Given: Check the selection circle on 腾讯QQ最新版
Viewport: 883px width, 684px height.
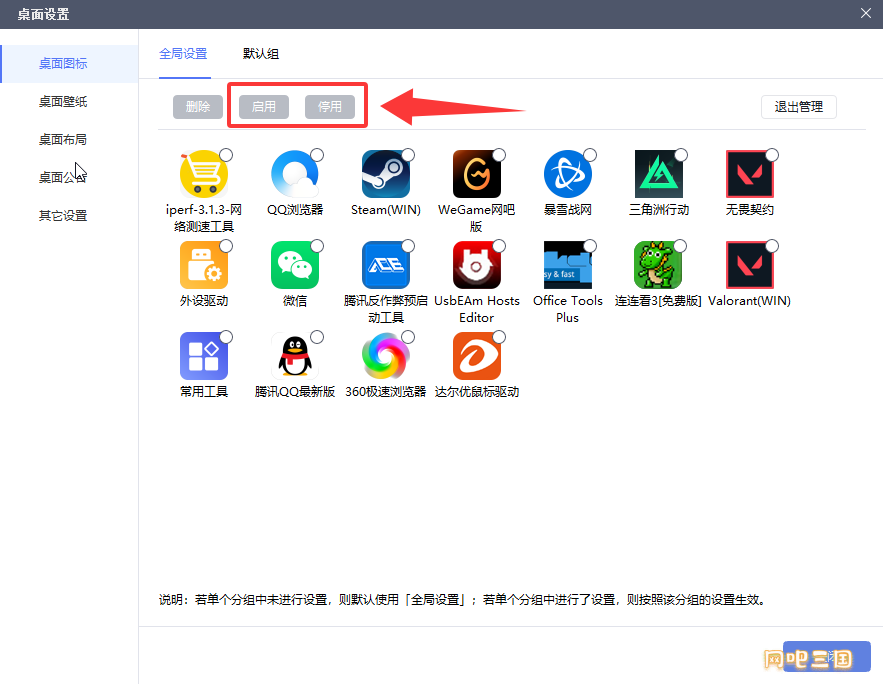Looking at the screenshot, I should (317, 337).
